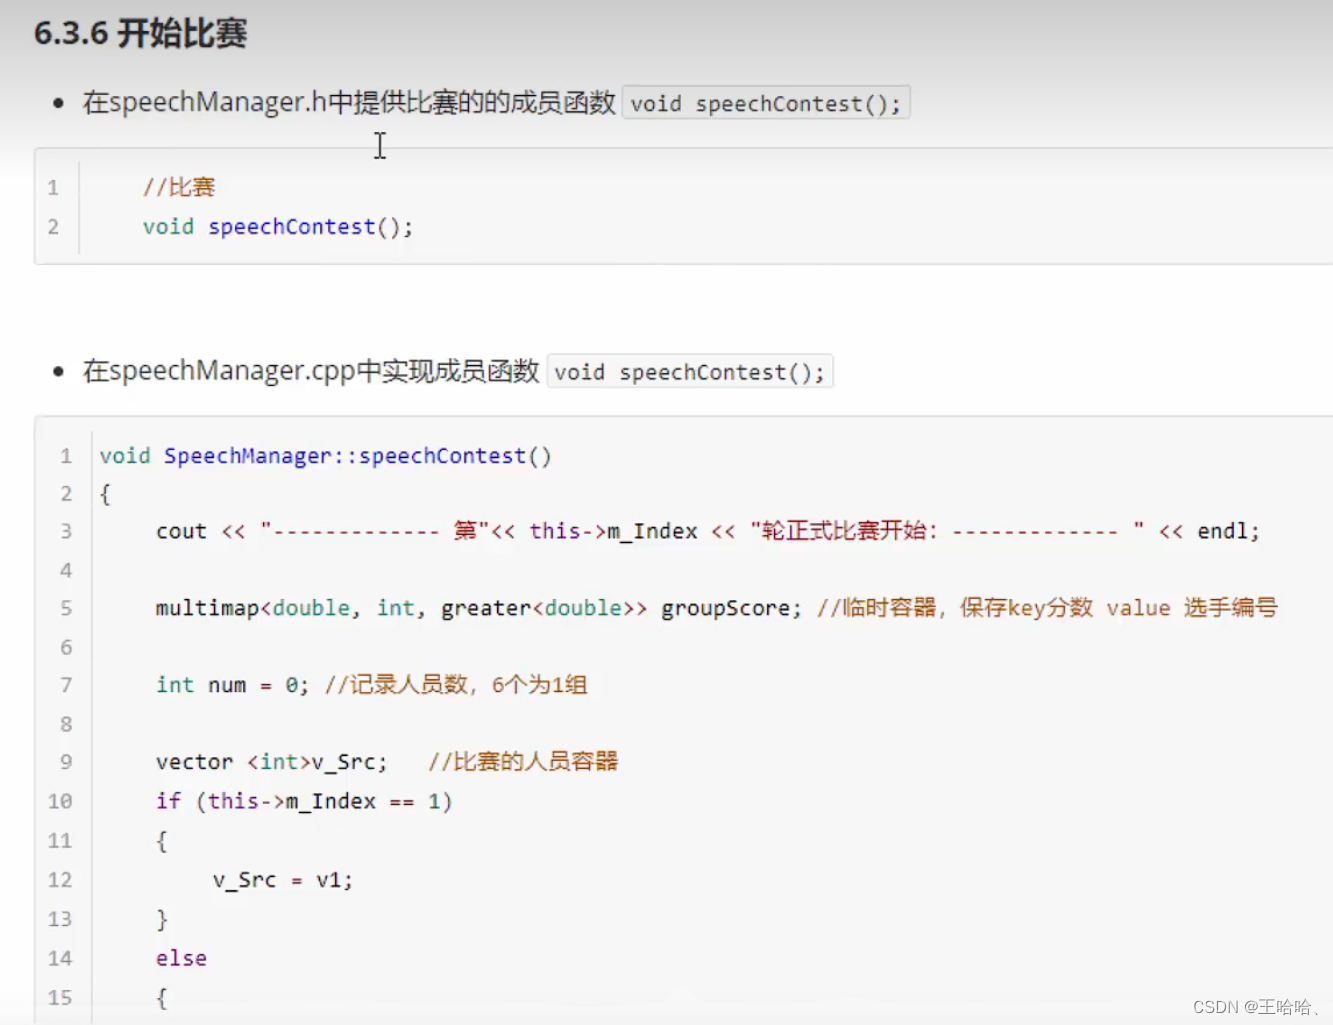Click the comment "//临时容器，保存key分数 value 选手编号"
Image resolution: width=1333 pixels, height=1025 pixels.
coord(1047,608)
